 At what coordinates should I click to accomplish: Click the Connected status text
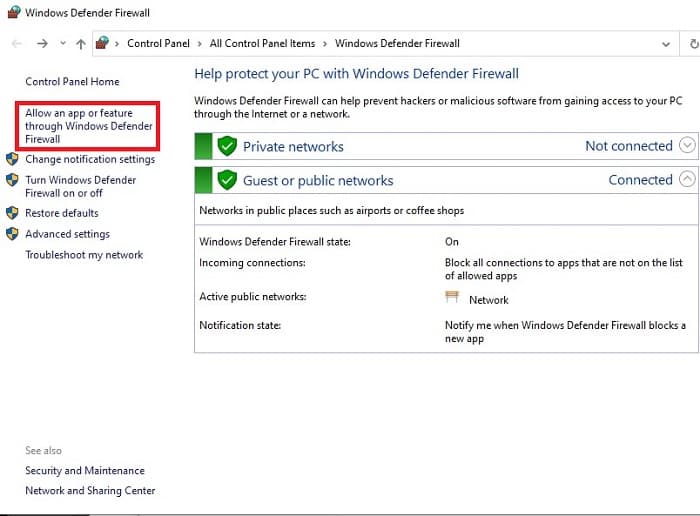click(640, 180)
